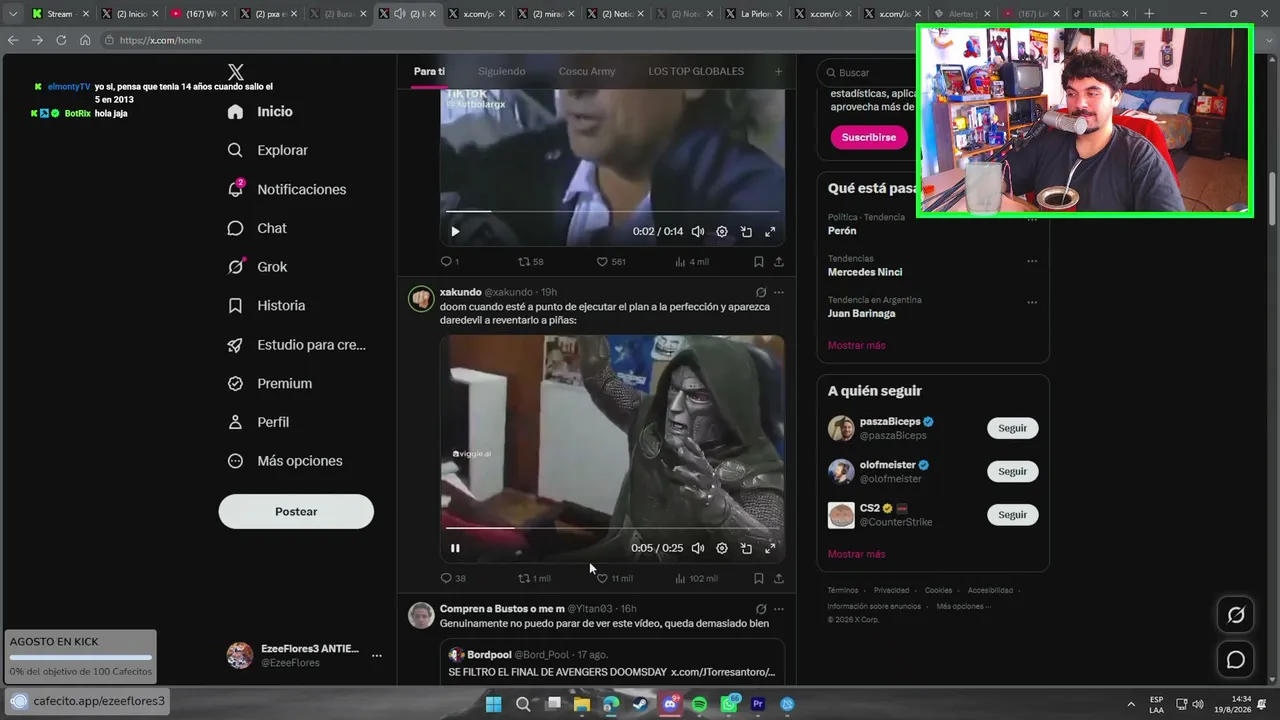Expand Más opciones in the sidebar
The height and width of the screenshot is (720, 1280).
pos(285,461)
